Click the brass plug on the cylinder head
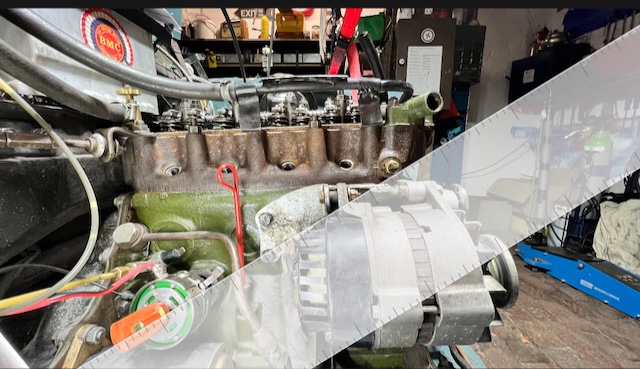This screenshot has width=640, height=369. (x=391, y=166)
